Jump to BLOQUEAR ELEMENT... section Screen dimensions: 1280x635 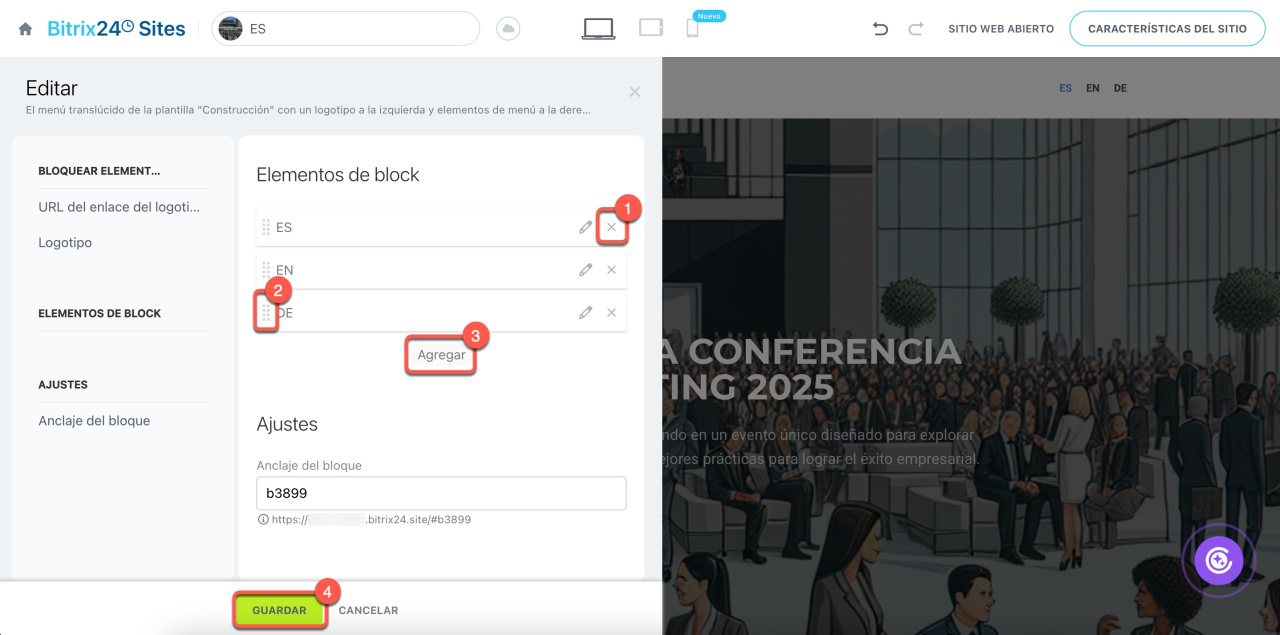point(99,171)
